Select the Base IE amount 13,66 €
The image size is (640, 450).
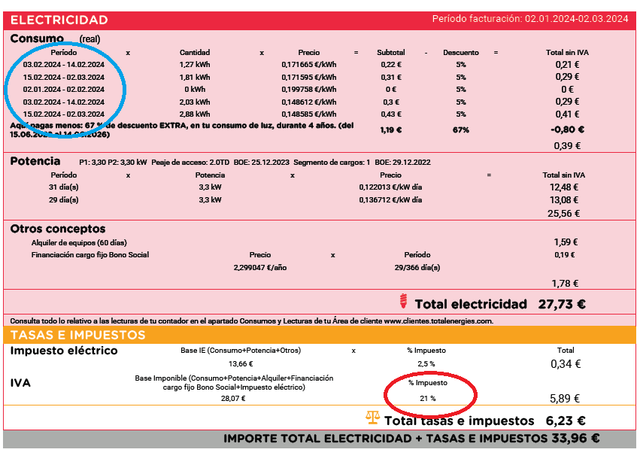click(241, 364)
